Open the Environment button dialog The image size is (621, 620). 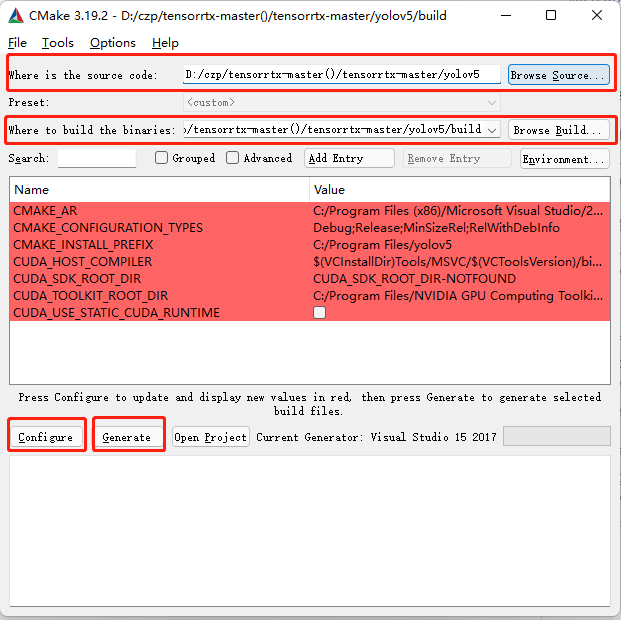pyautogui.click(x=565, y=159)
